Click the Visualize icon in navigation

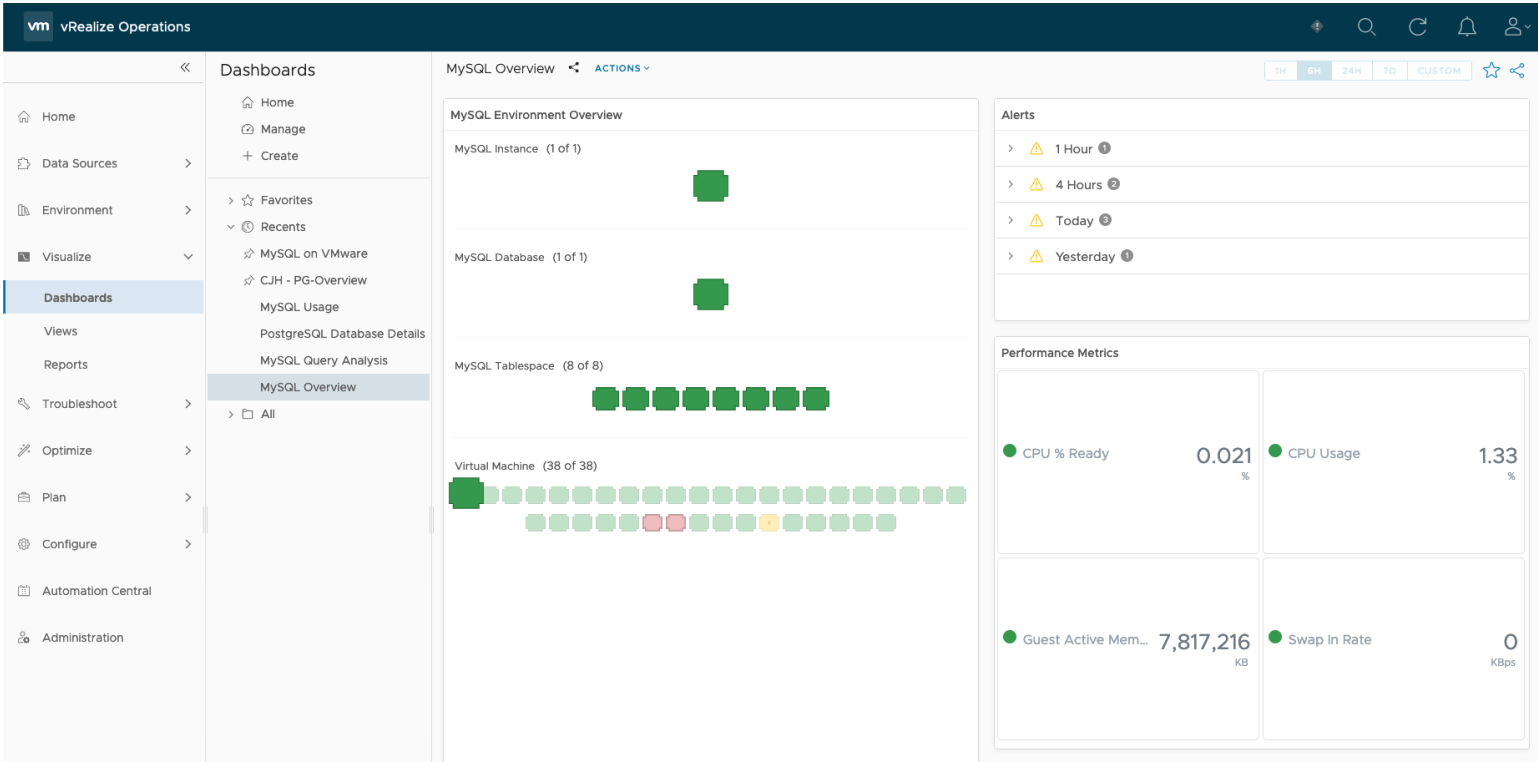coord(24,257)
